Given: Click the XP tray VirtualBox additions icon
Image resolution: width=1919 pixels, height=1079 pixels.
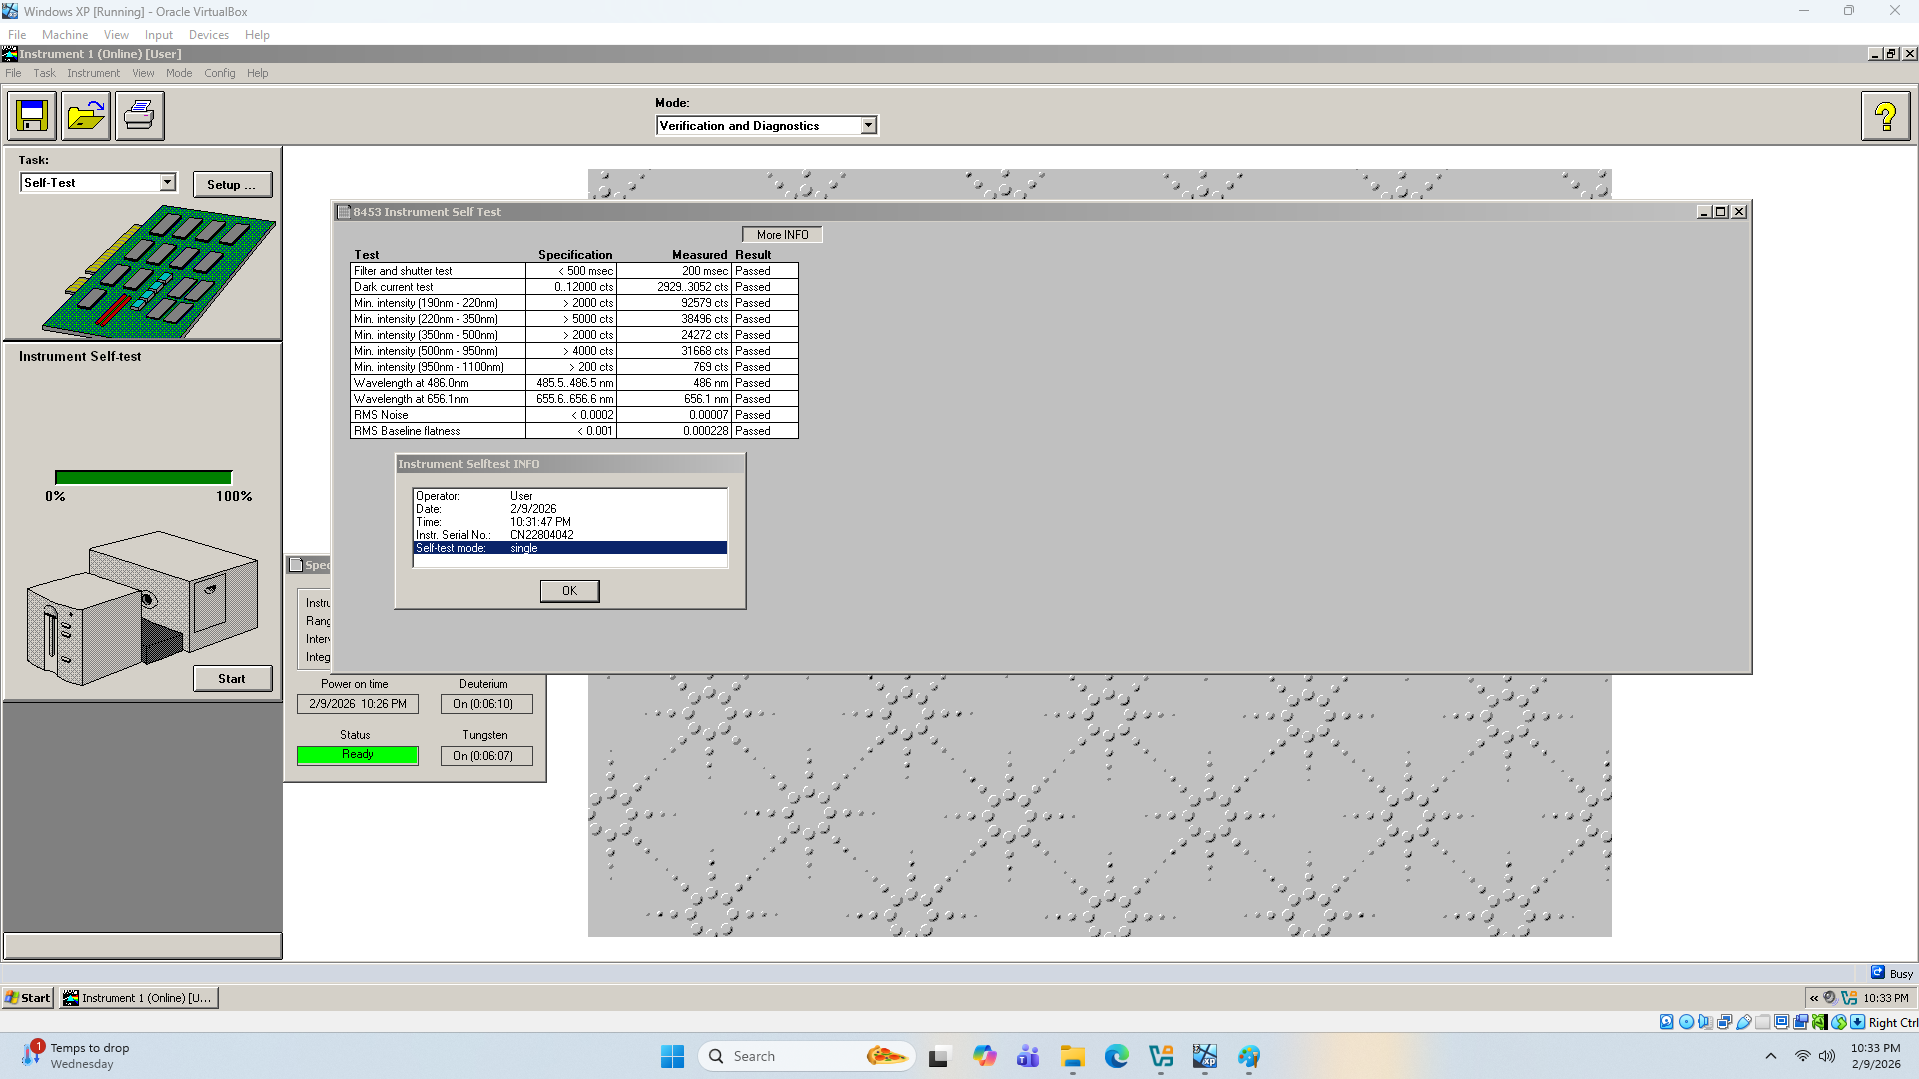Looking at the screenshot, I should 1849,998.
